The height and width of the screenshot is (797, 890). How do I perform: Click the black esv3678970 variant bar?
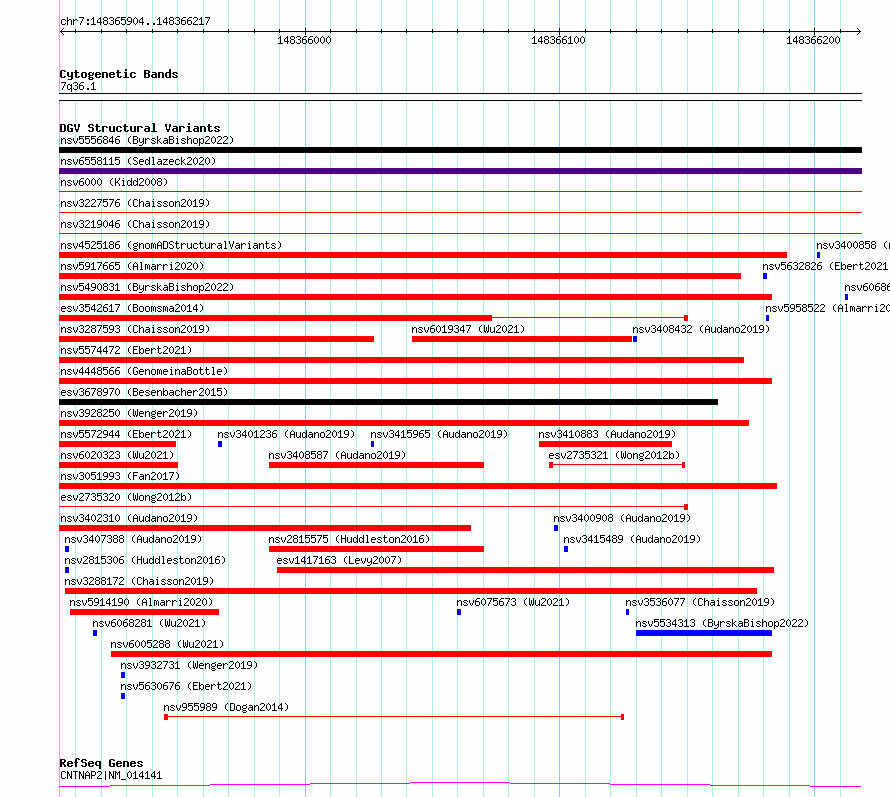pos(388,402)
